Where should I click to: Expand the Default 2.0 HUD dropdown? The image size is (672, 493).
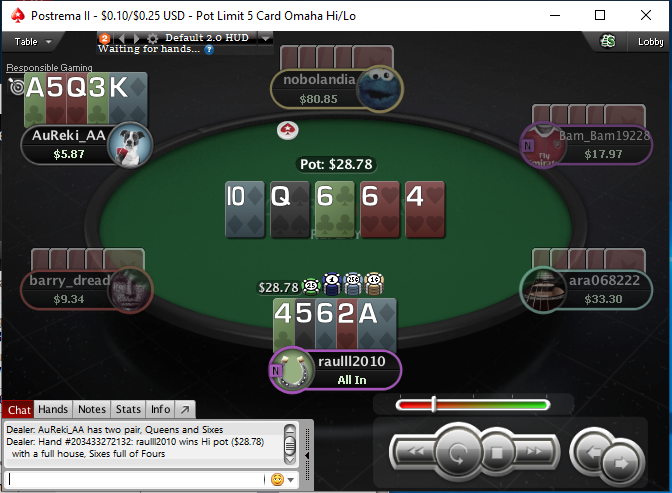(266, 38)
